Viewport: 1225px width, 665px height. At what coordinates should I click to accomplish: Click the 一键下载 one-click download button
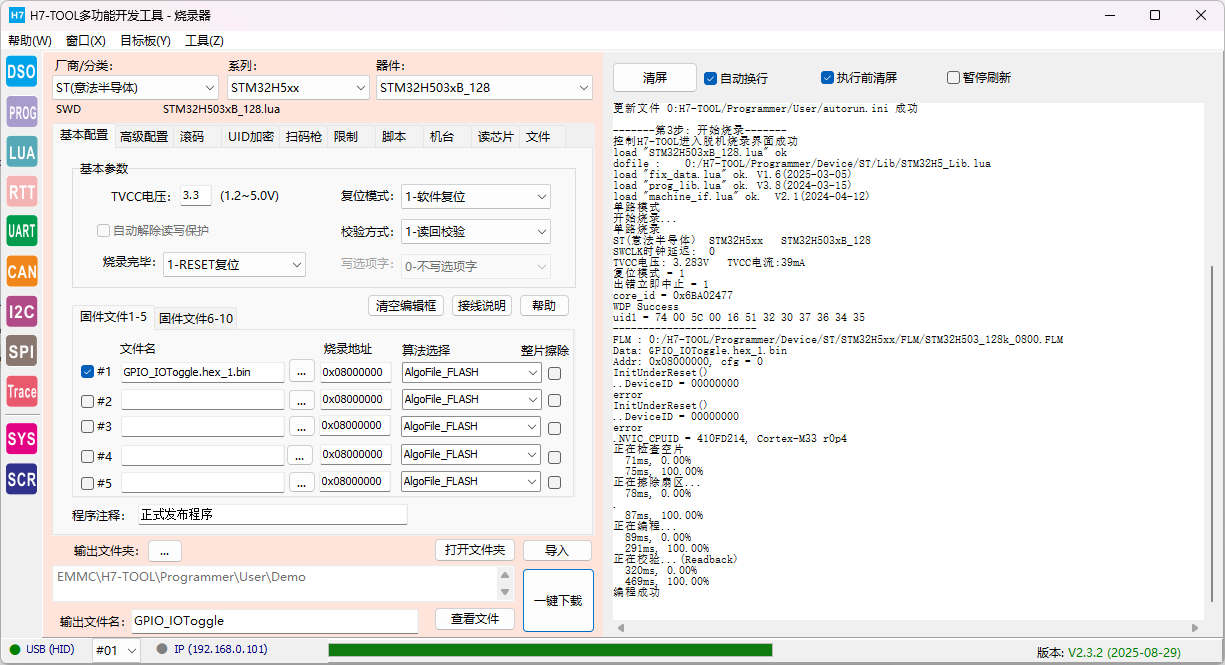(x=558, y=600)
